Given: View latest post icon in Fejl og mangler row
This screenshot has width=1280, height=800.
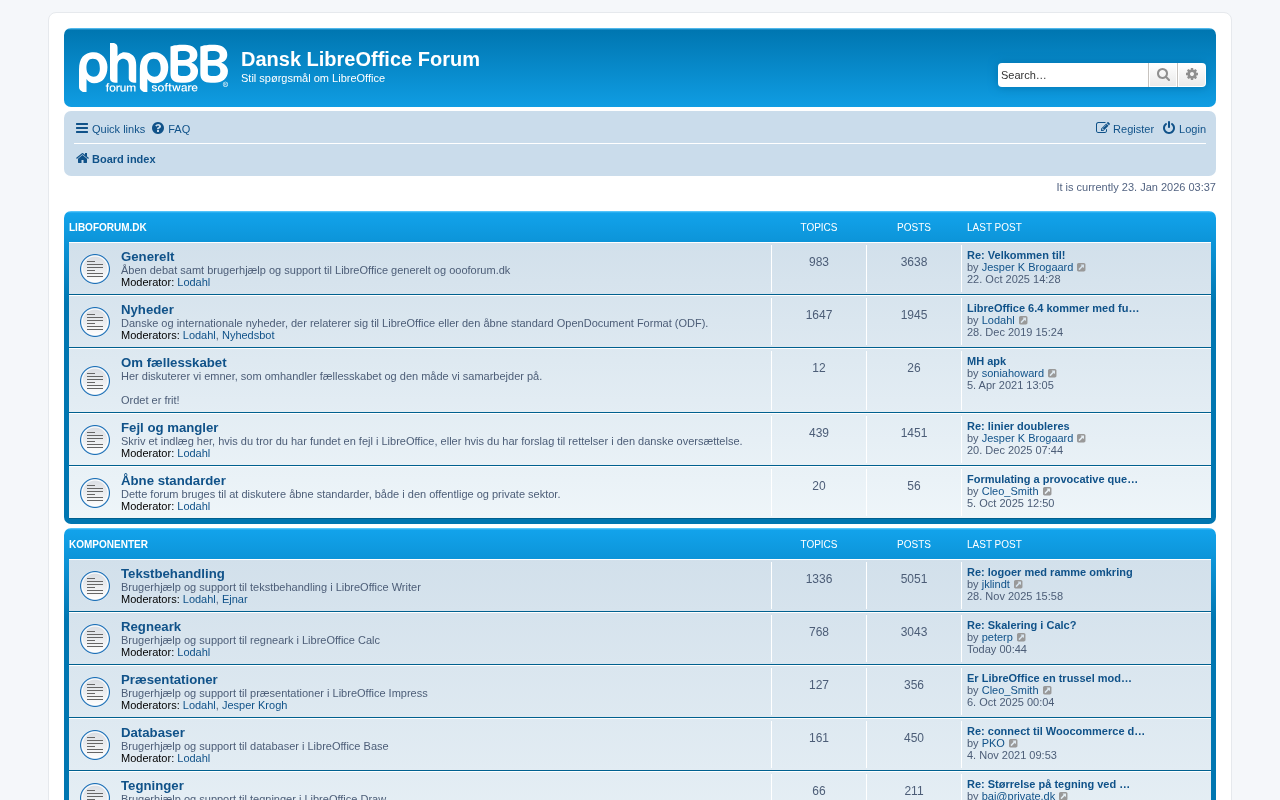Looking at the screenshot, I should click(x=1082, y=439).
